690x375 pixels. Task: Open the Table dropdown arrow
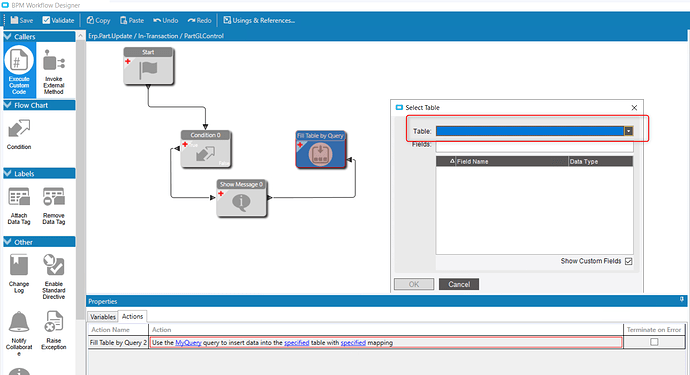(629, 131)
